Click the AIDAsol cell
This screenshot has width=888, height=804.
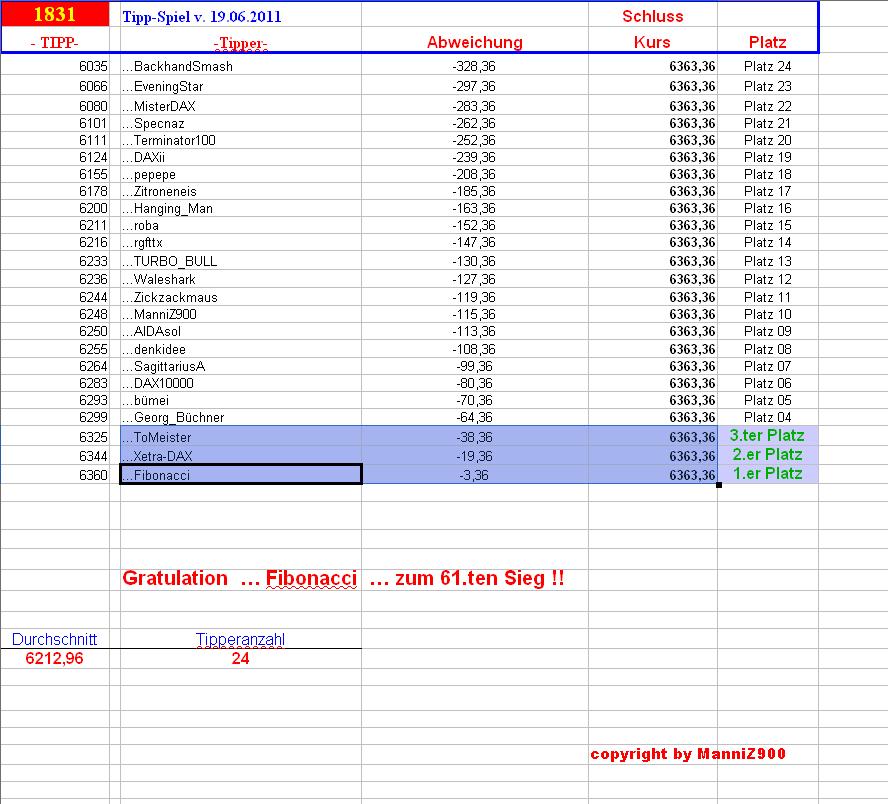click(x=241, y=331)
